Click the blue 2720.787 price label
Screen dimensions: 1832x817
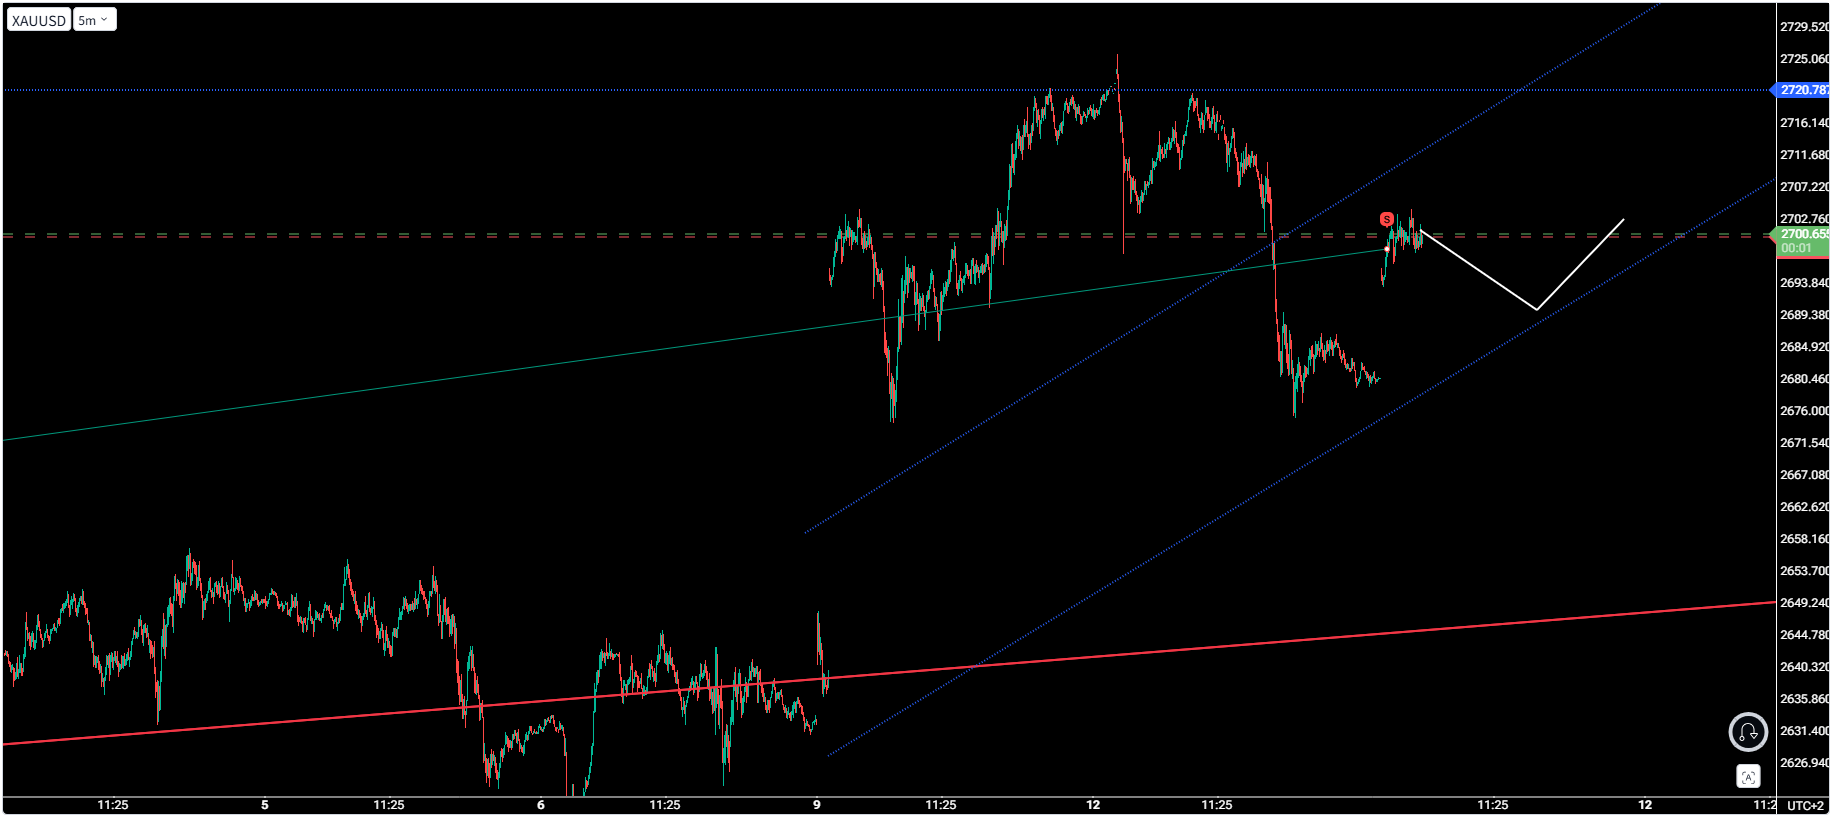1803,90
